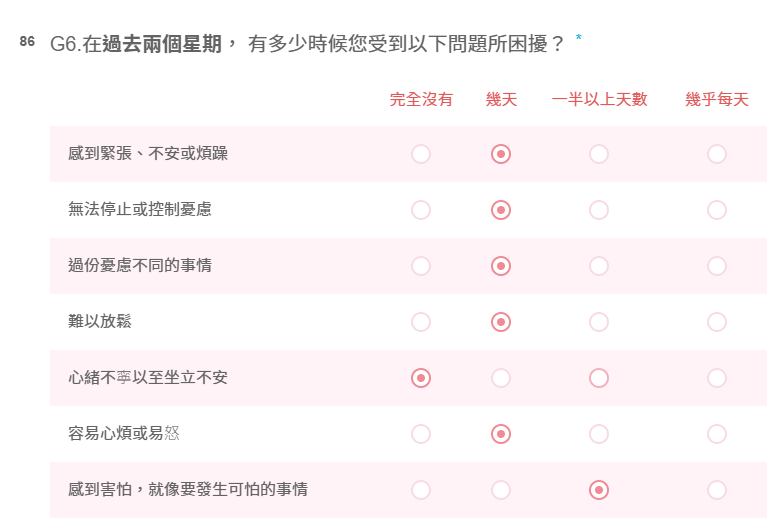Choose 完全沒有 for 容易心煩或易怒

click(421, 434)
